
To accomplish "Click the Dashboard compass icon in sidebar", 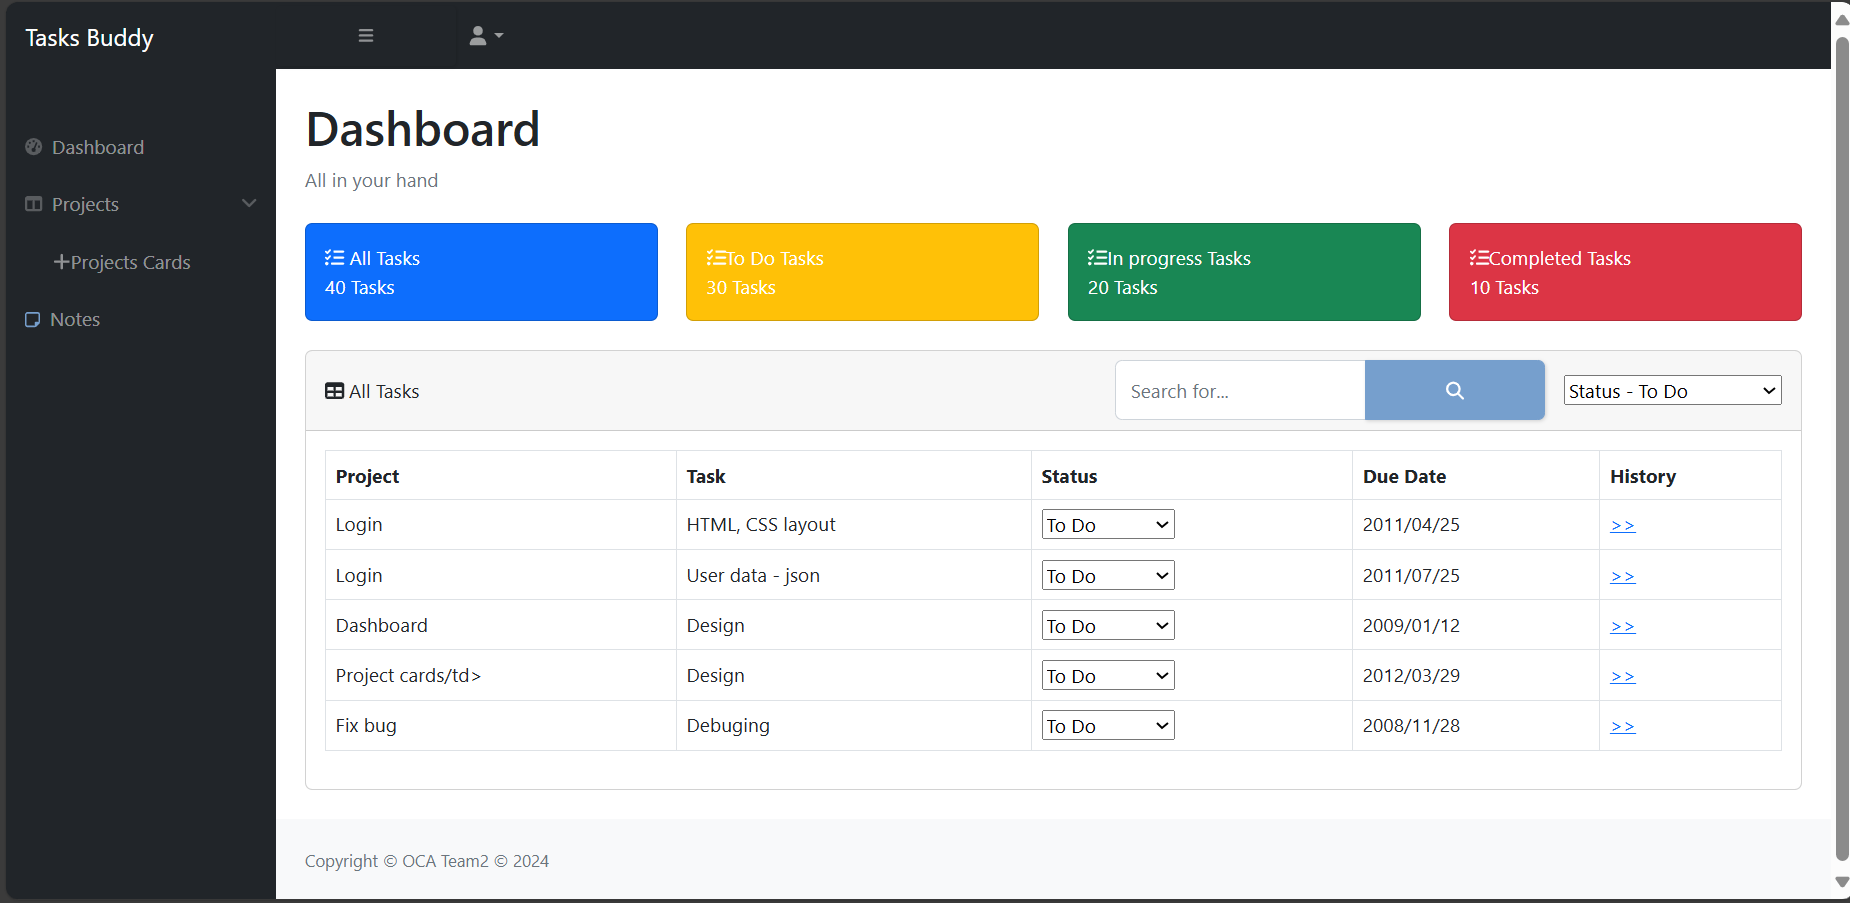I will pyautogui.click(x=33, y=147).
